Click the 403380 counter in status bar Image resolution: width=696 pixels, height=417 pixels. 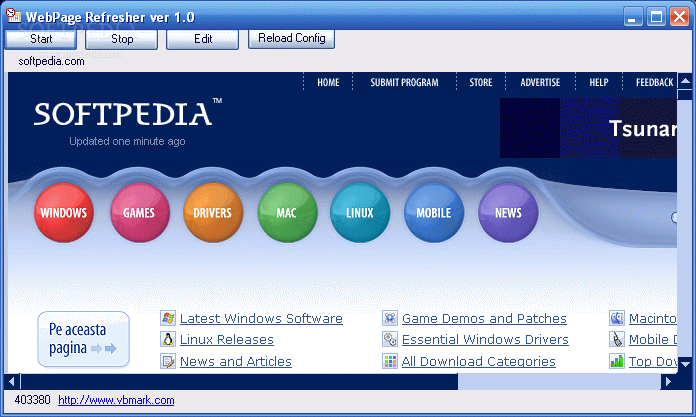pyautogui.click(x=32, y=400)
